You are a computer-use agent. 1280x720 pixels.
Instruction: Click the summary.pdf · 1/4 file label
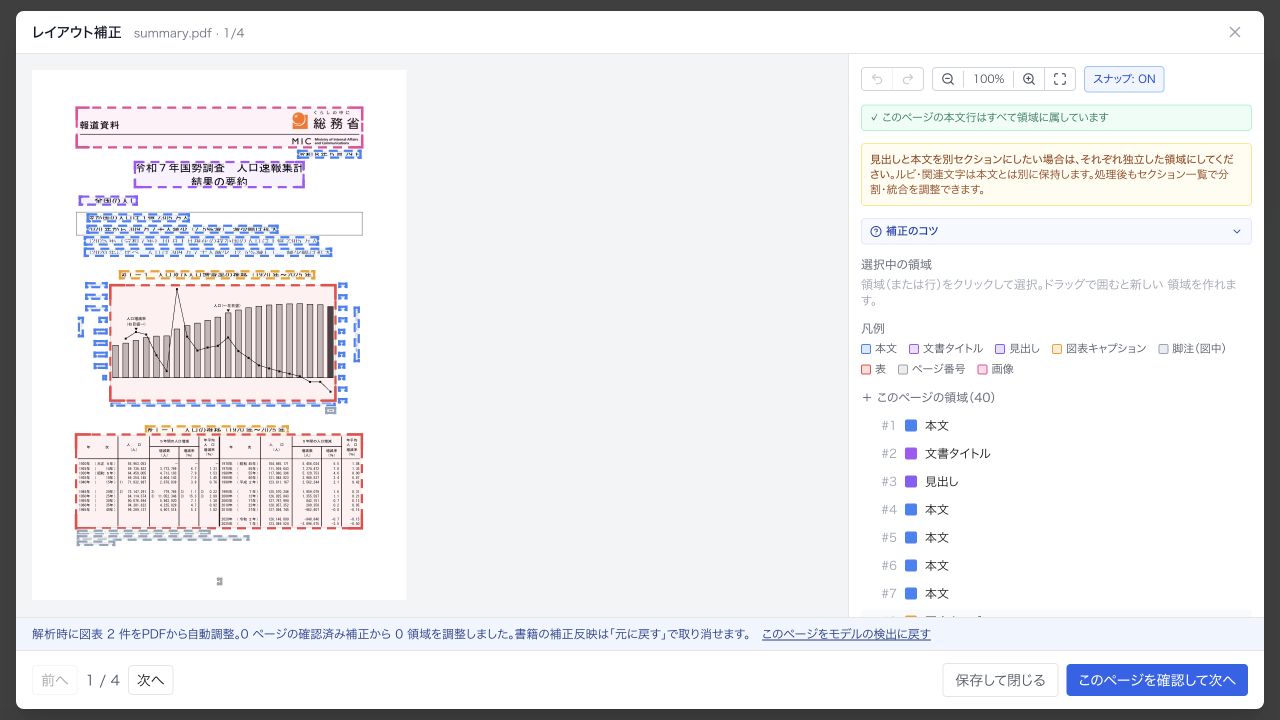point(189,33)
